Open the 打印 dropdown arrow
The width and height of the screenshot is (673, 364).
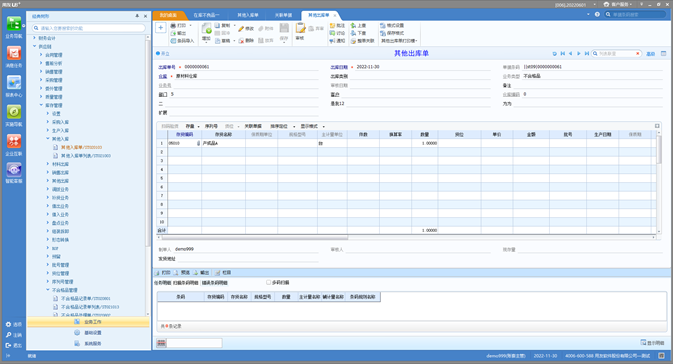coord(191,25)
